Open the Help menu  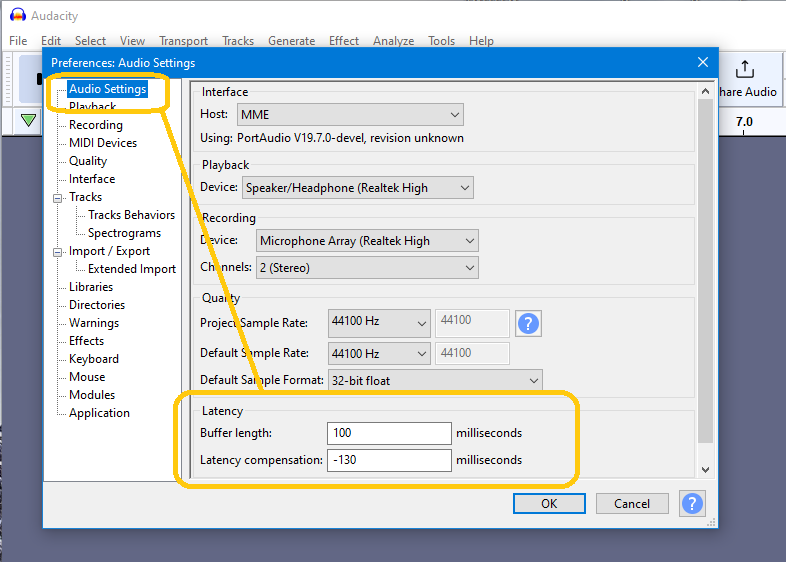click(481, 41)
